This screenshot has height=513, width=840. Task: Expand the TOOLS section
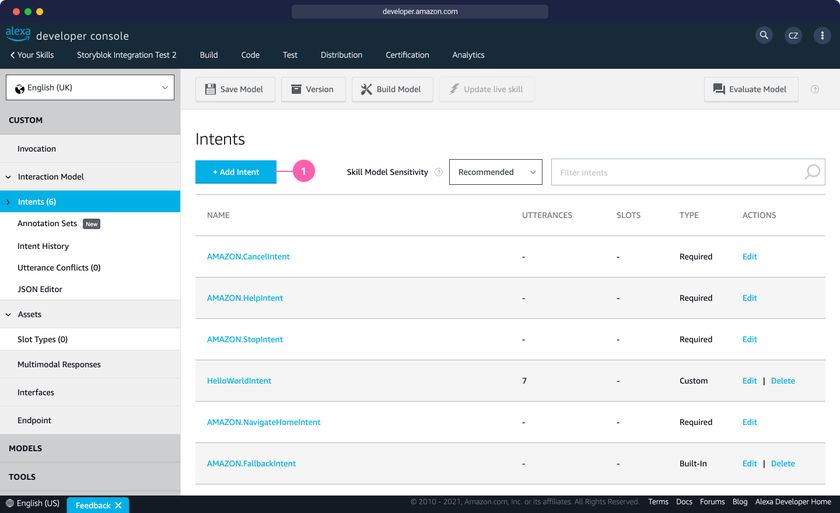coord(90,477)
